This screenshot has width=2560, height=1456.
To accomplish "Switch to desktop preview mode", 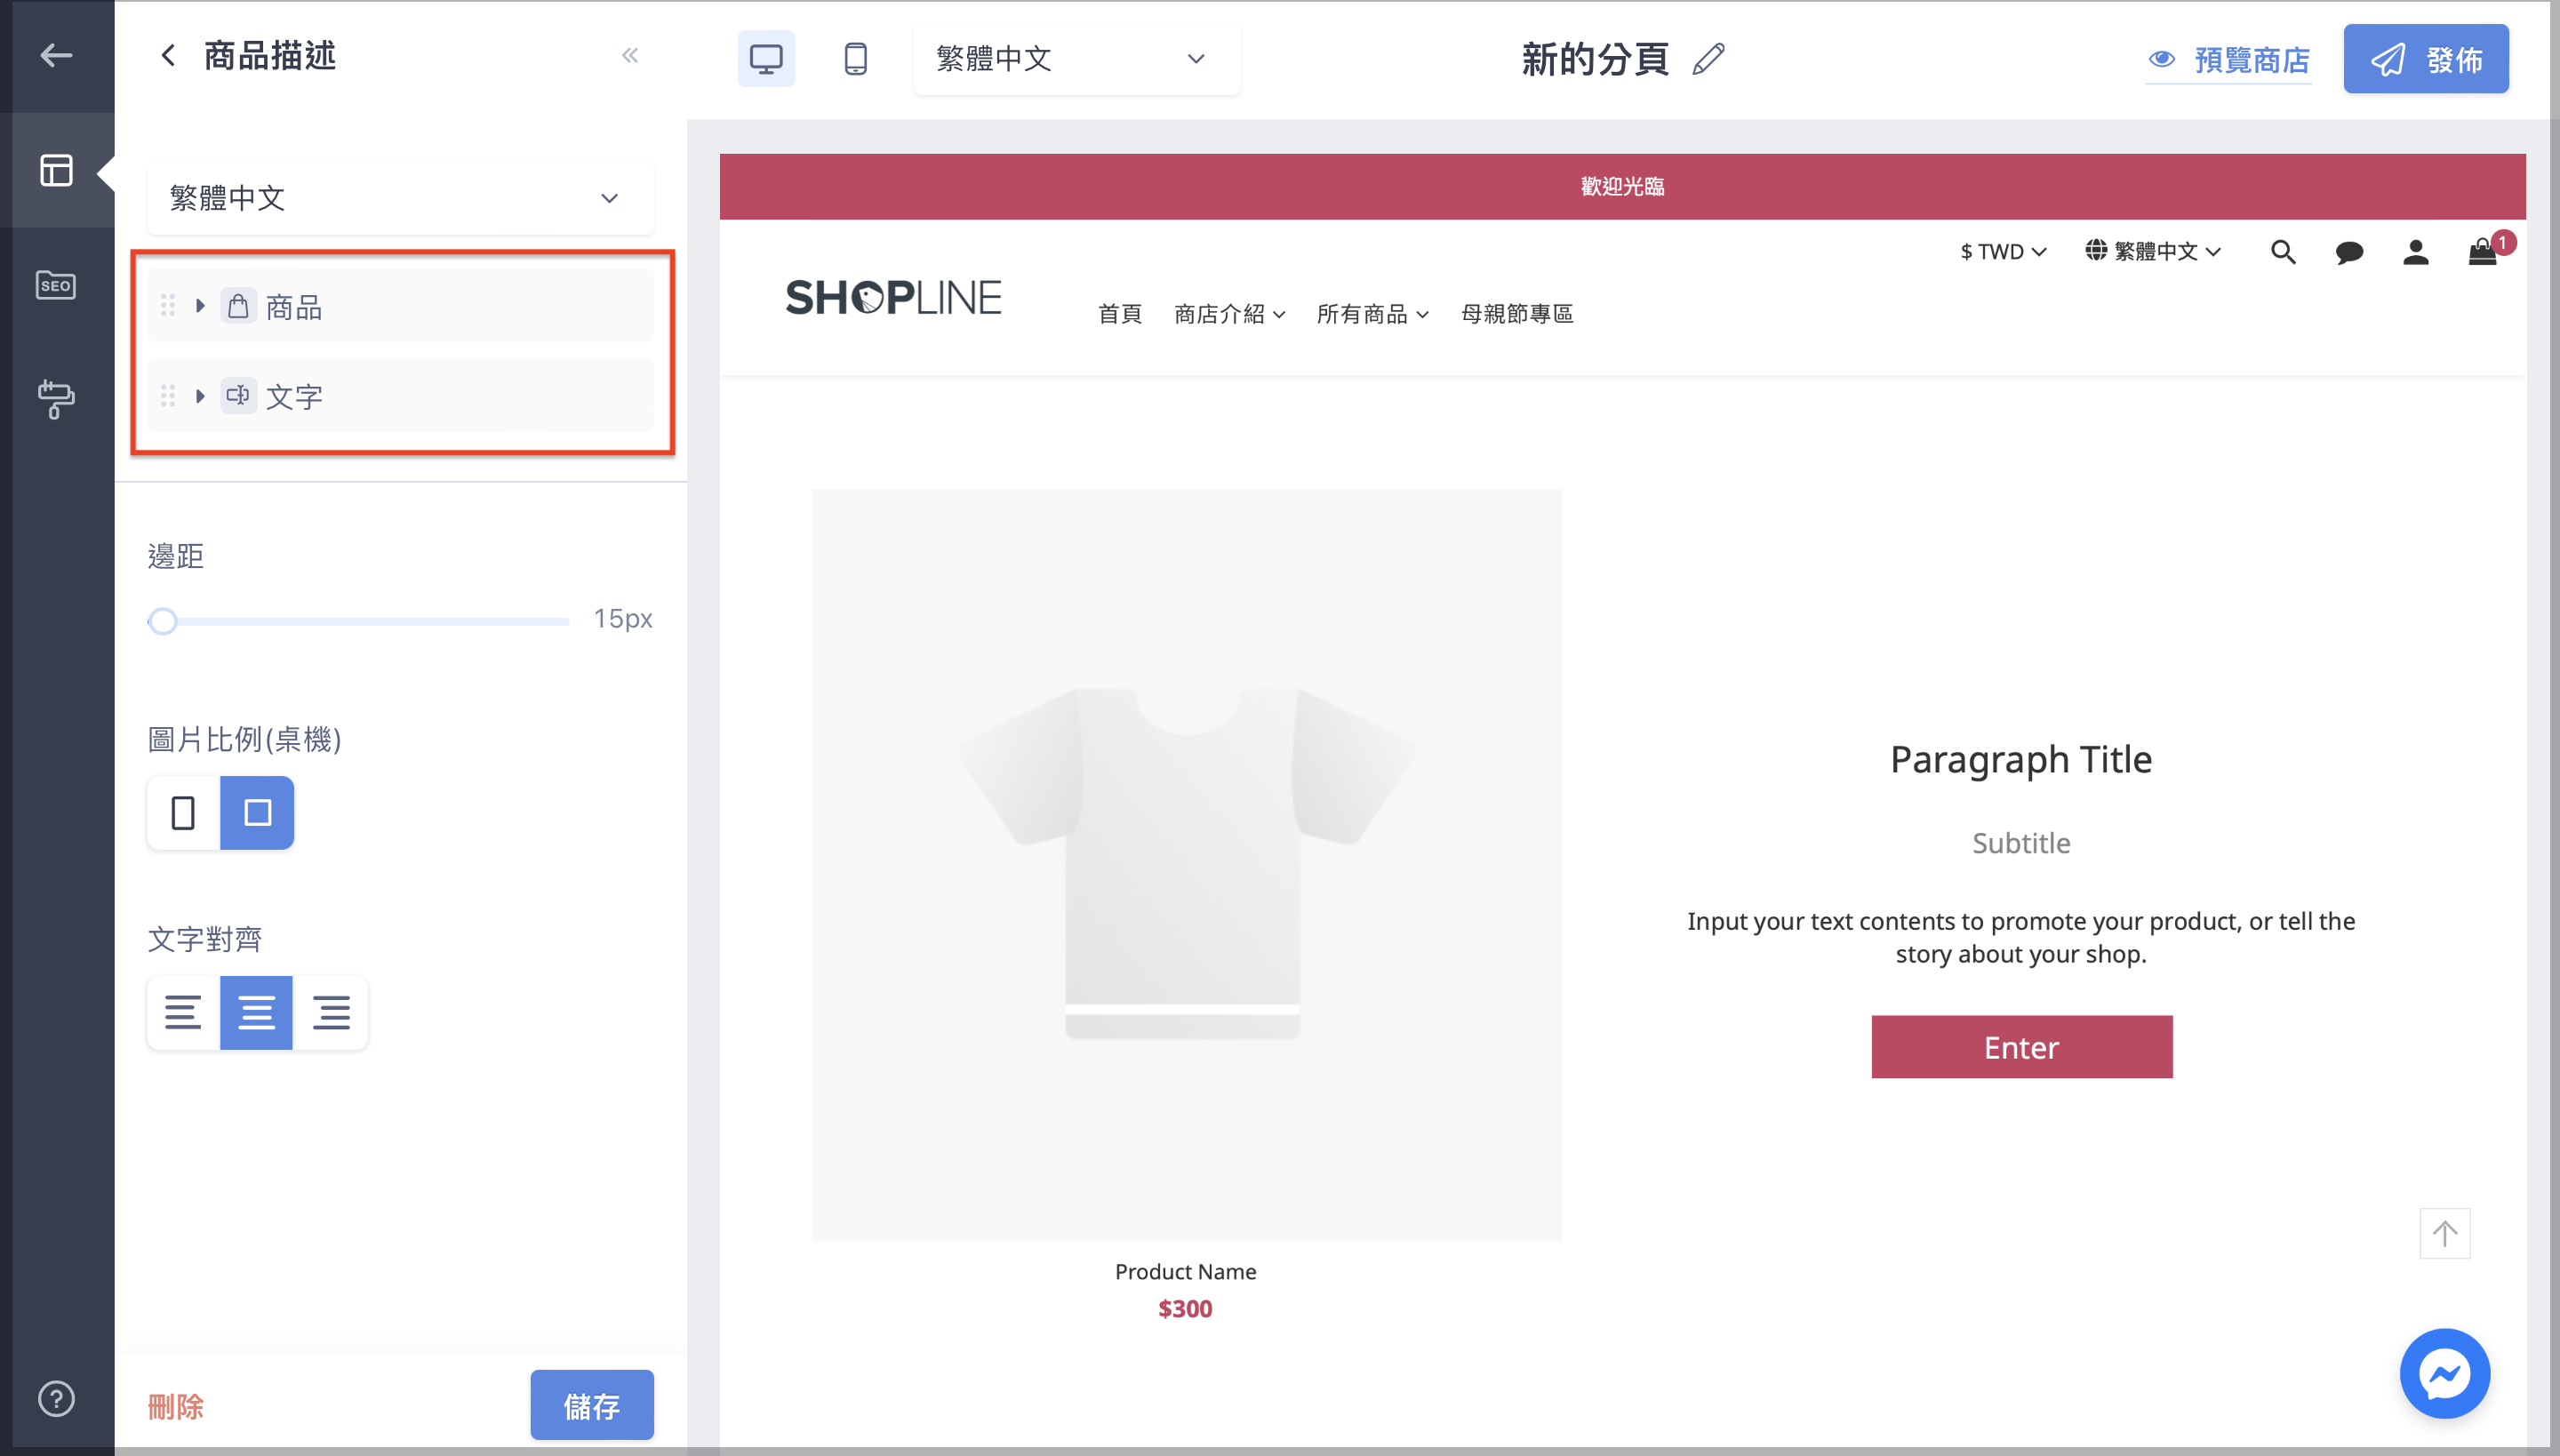I will (x=766, y=59).
